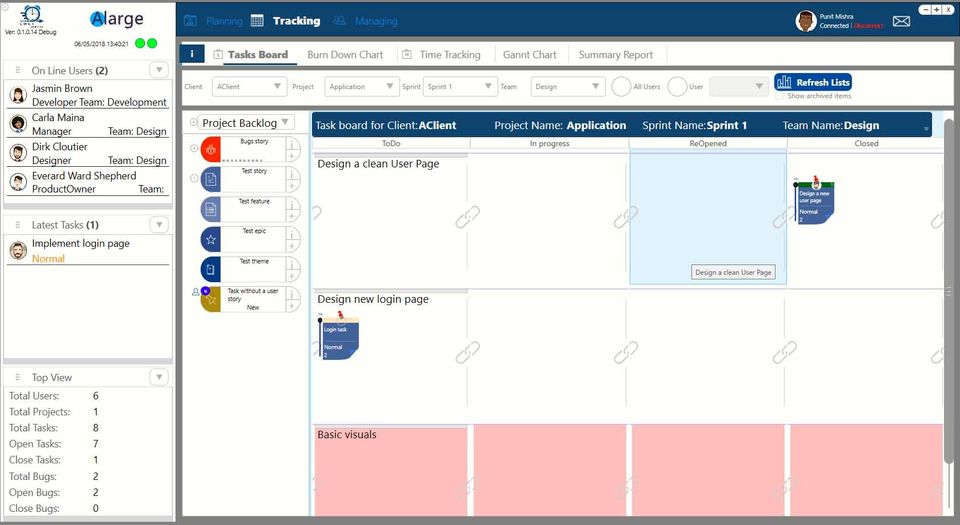Image resolution: width=960 pixels, height=525 pixels.
Task: Click Punit Mishra's profile avatar
Action: [x=806, y=21]
